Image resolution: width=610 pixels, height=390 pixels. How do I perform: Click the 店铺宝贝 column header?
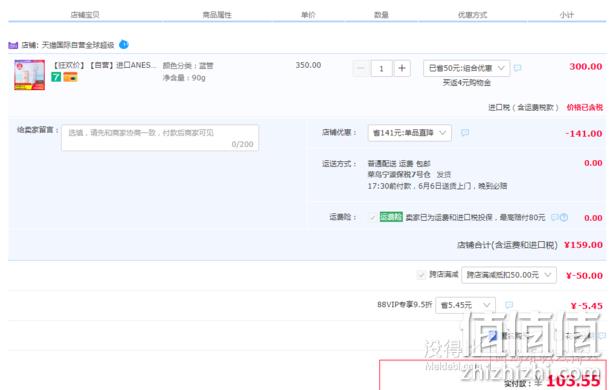(x=85, y=15)
